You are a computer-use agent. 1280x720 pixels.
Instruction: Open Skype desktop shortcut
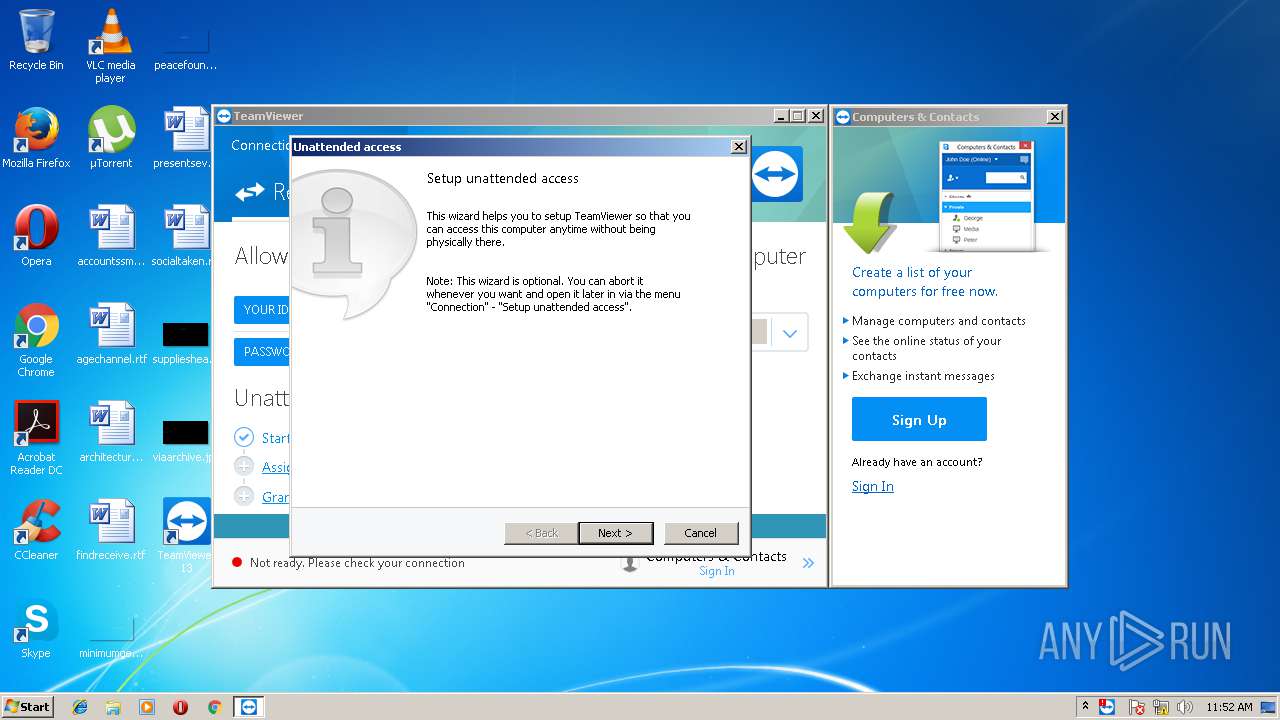(36, 628)
